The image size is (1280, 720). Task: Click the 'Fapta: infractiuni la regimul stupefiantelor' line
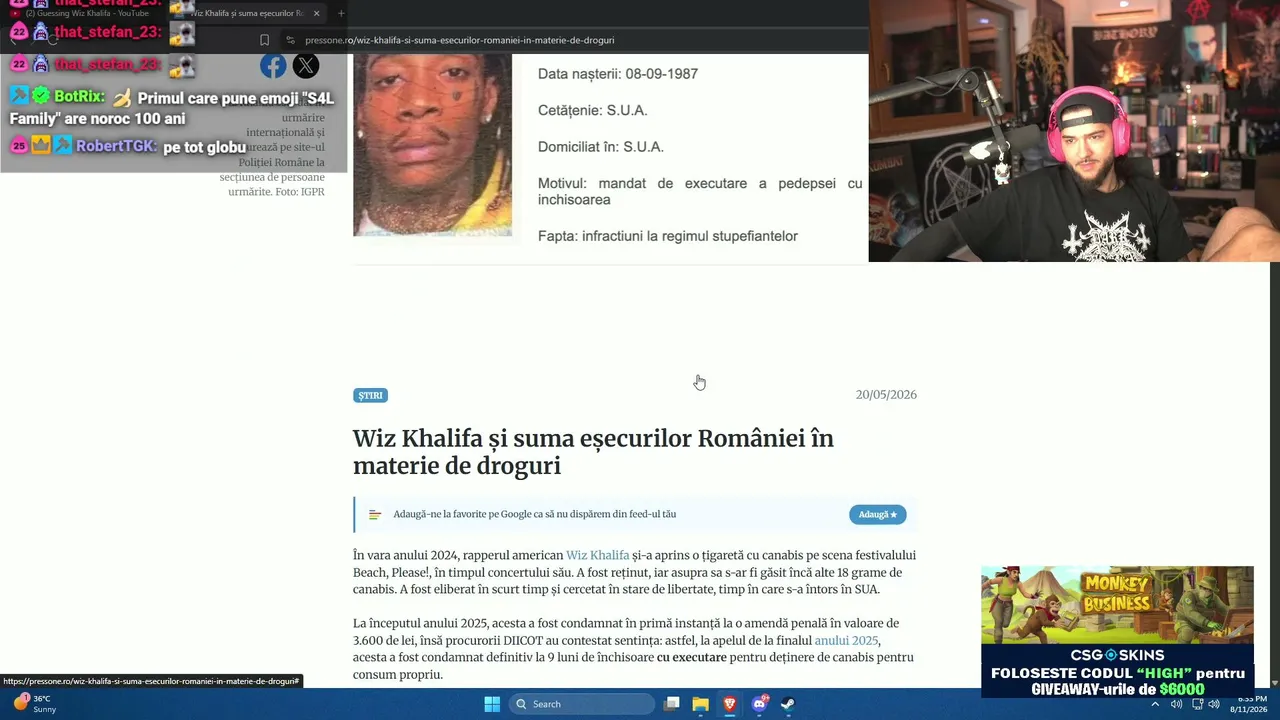pos(668,236)
